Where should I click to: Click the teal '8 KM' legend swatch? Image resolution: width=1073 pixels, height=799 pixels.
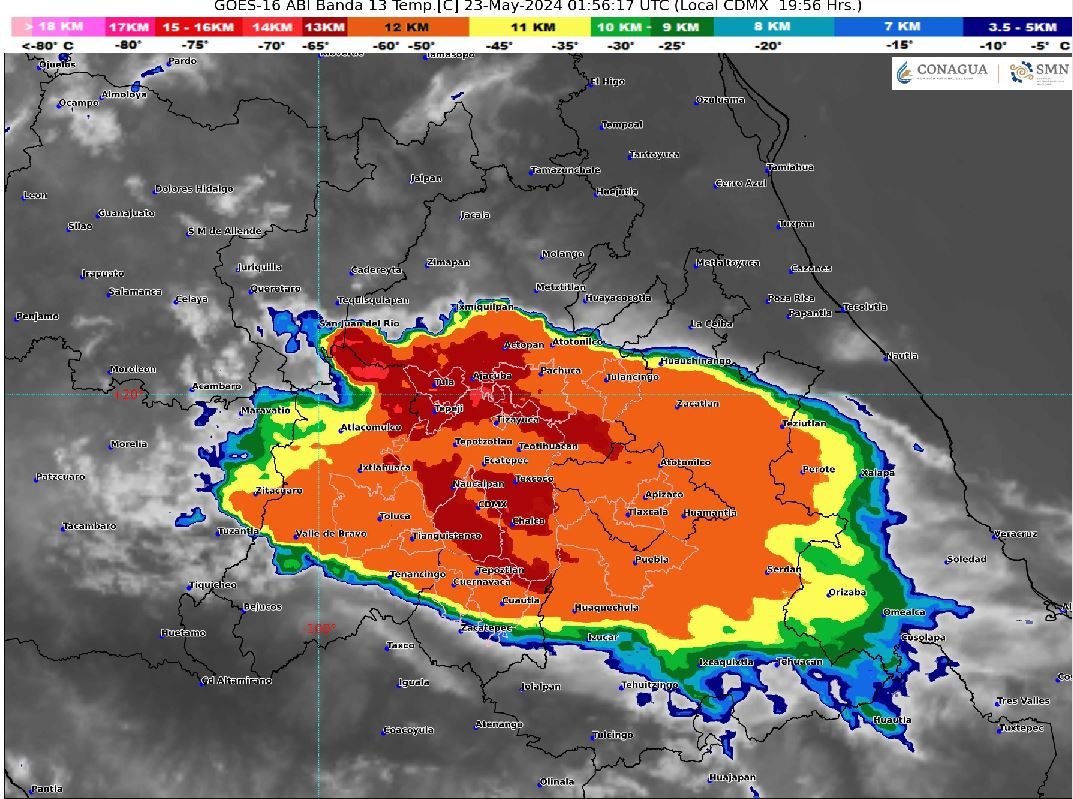[773, 27]
